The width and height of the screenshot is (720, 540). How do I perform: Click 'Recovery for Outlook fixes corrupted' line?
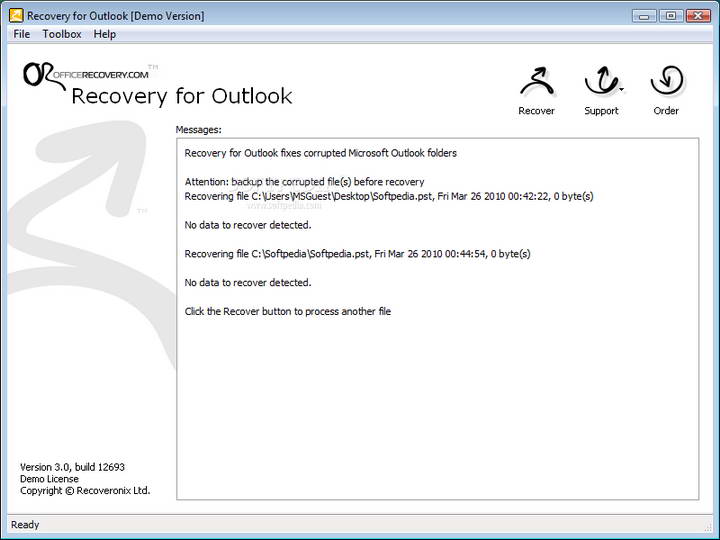coord(321,153)
